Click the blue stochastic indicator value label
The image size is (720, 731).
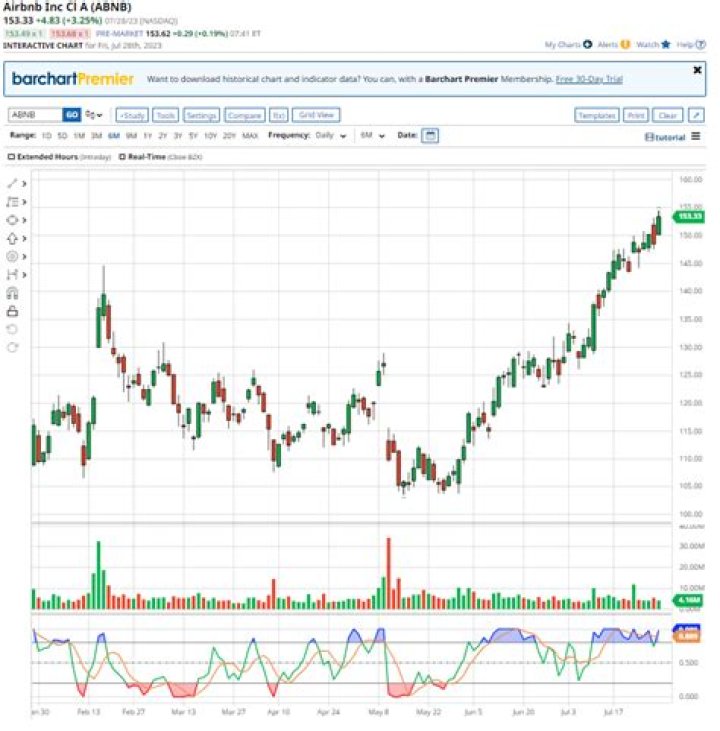click(x=686, y=628)
